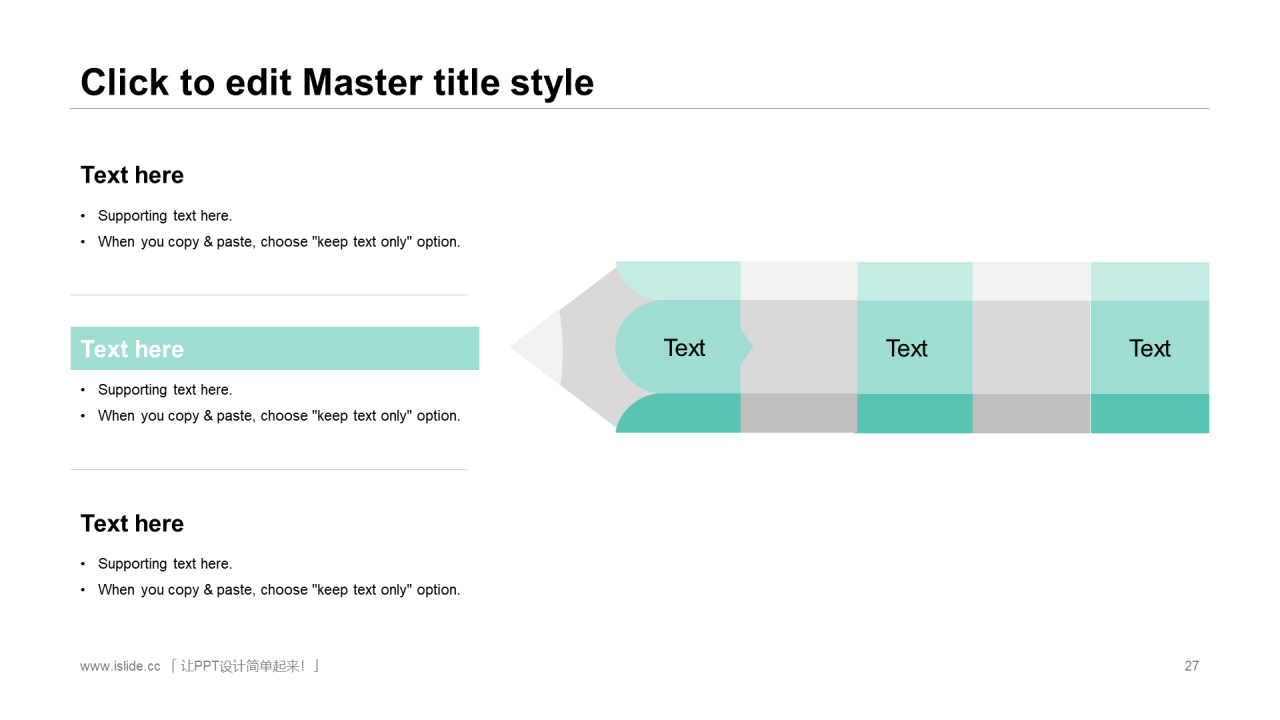Click the last "Text here" heading above the footer

(132, 523)
